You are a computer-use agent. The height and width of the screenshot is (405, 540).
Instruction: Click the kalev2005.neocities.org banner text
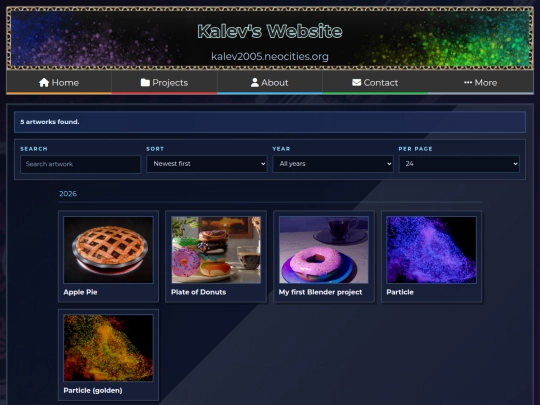(x=270, y=56)
